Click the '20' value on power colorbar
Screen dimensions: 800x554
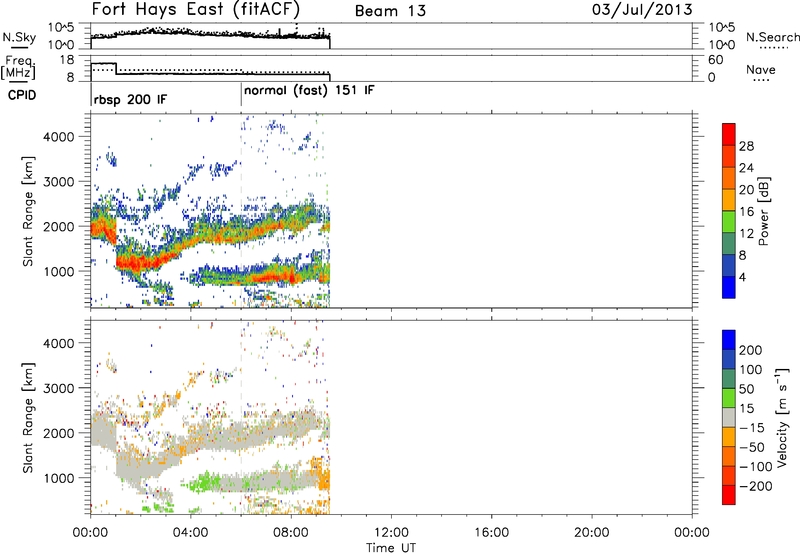(746, 190)
